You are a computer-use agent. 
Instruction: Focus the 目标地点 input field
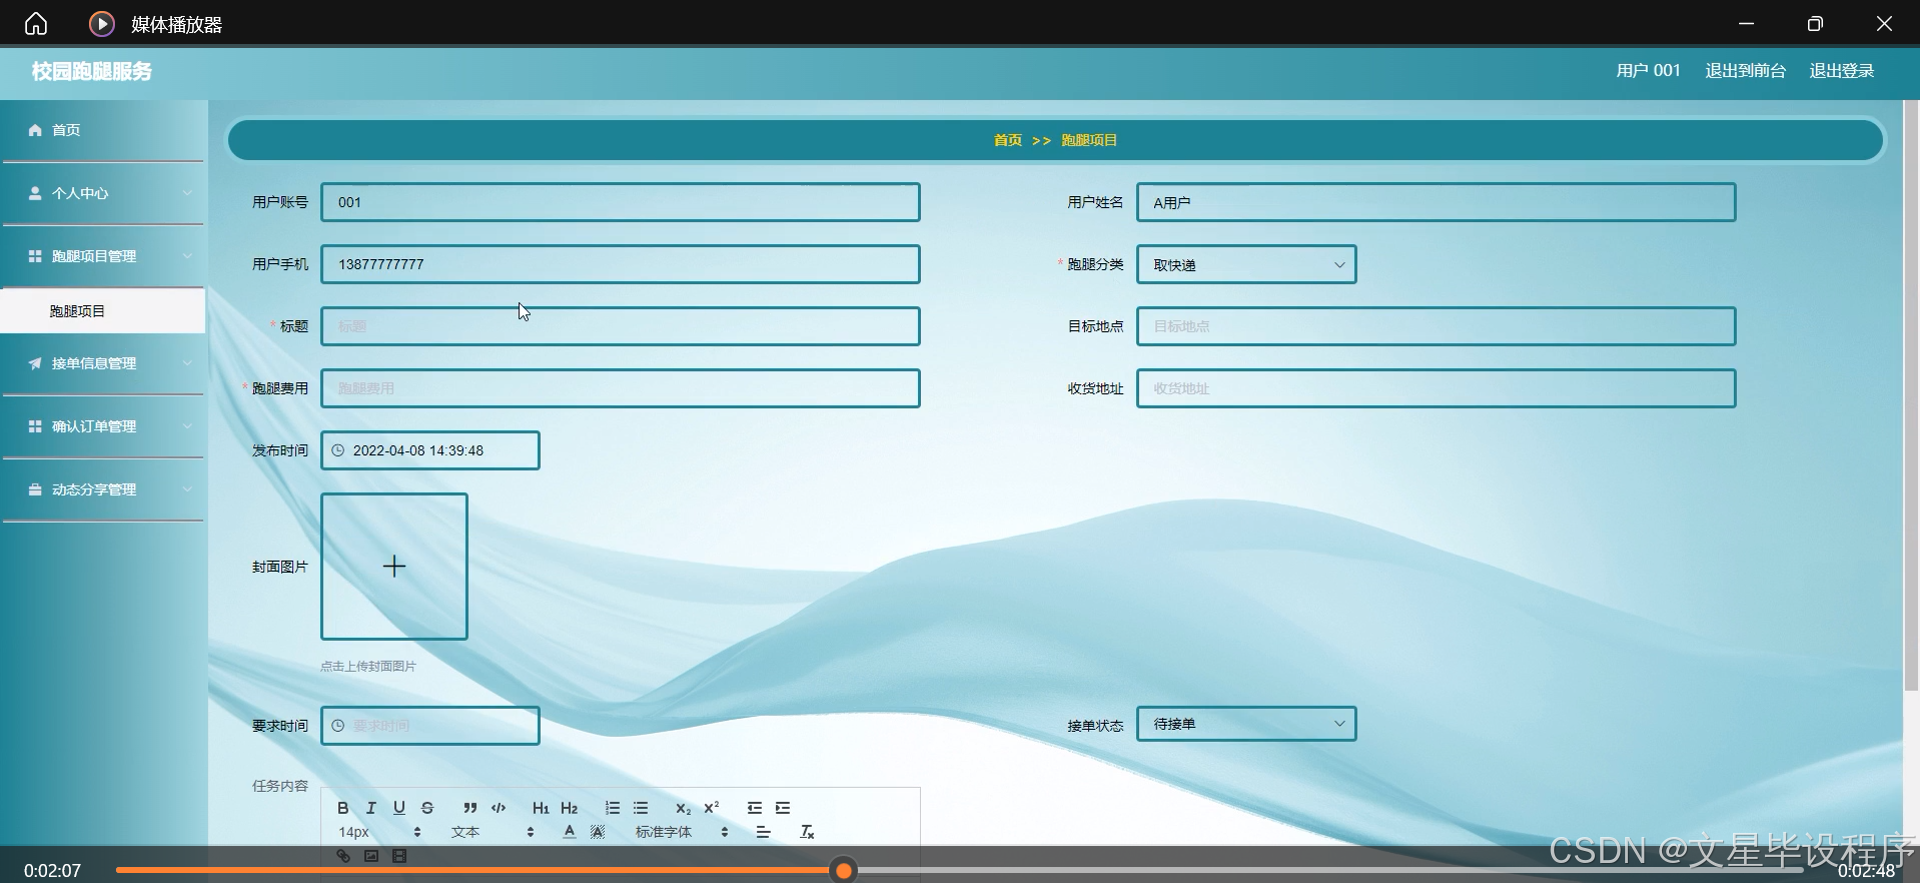tap(1436, 326)
